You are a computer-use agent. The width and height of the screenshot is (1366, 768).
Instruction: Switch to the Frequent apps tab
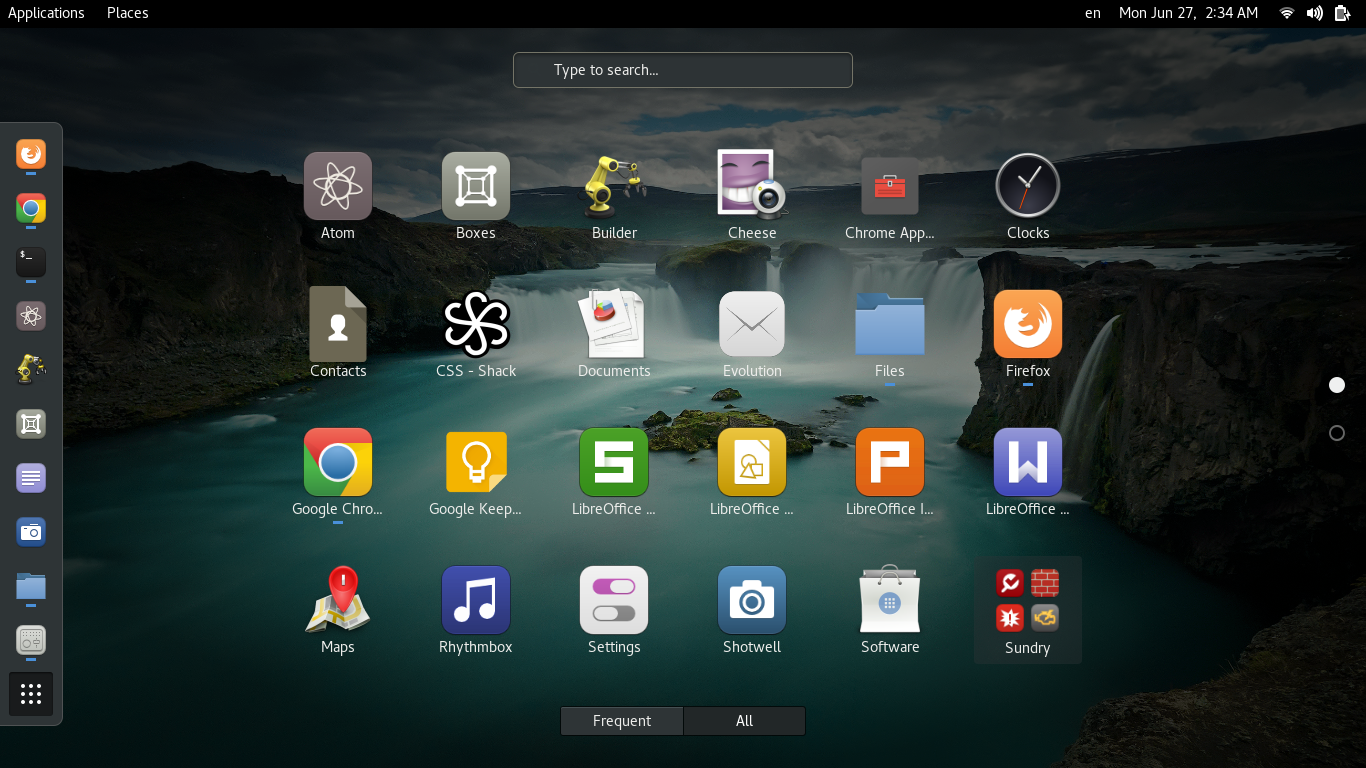[x=621, y=720]
